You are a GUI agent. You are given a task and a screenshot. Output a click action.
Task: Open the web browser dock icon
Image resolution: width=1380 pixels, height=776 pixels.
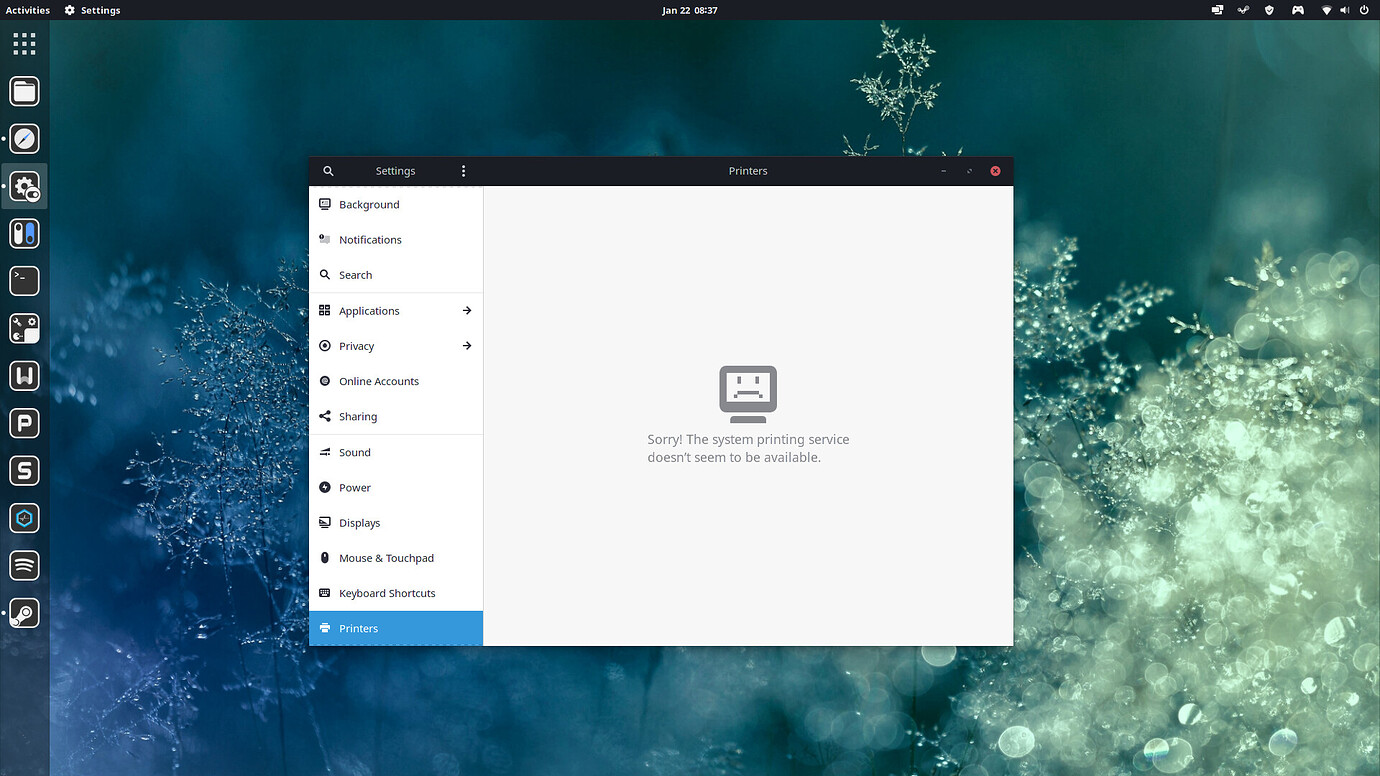pos(24,139)
